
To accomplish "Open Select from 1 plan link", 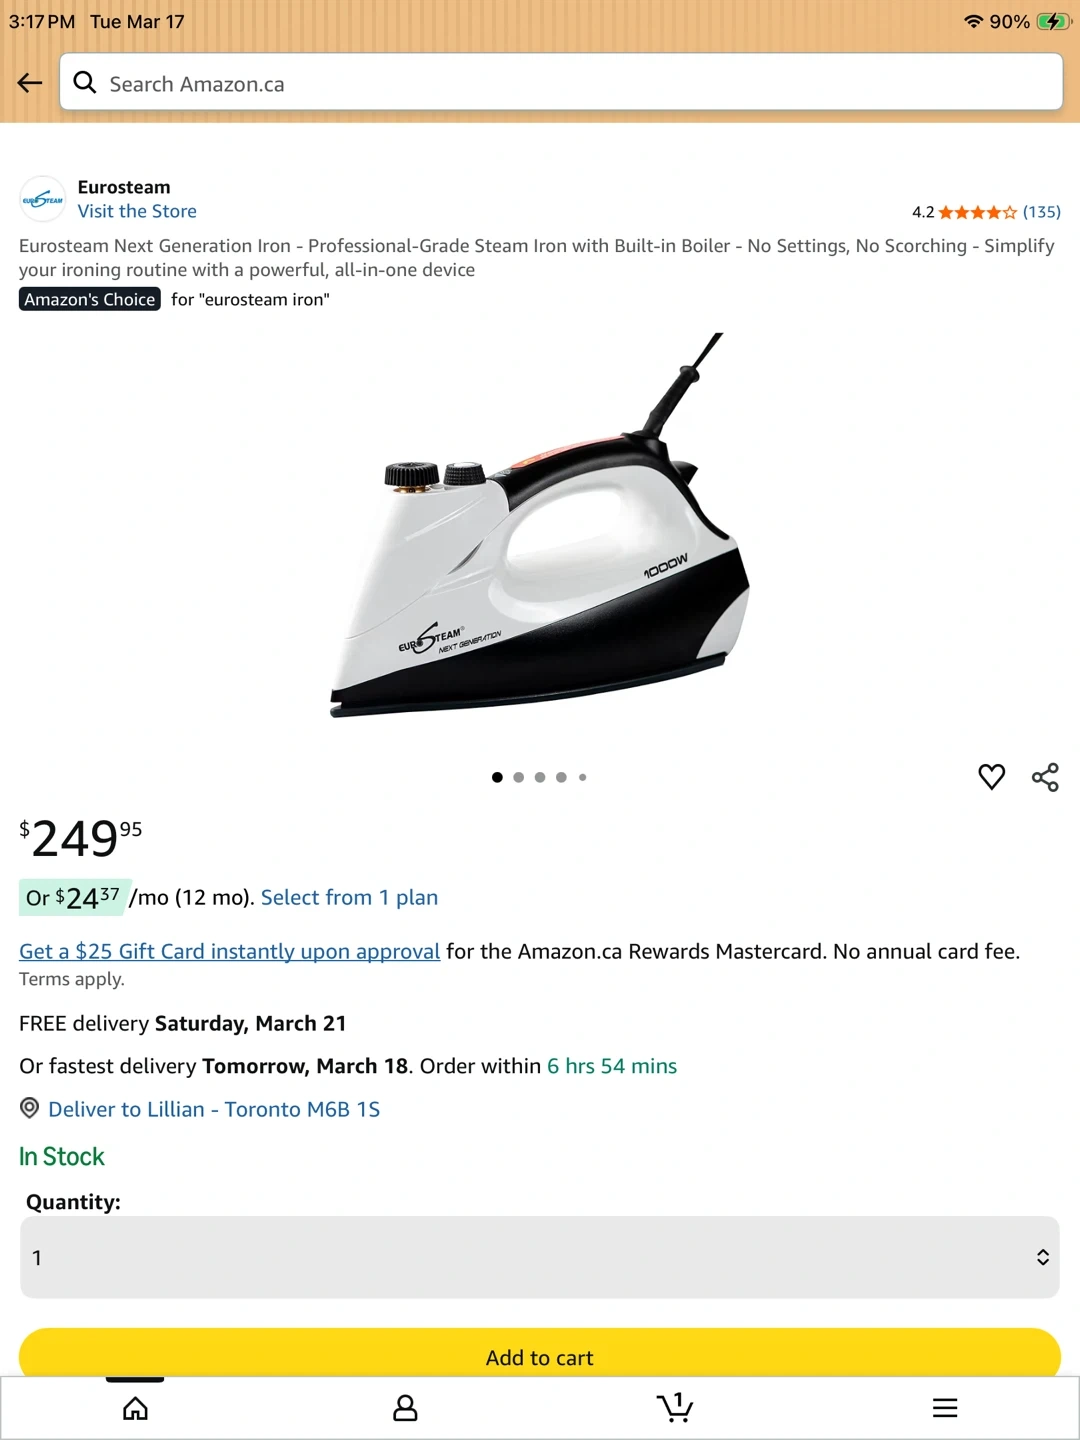I will coord(349,897).
